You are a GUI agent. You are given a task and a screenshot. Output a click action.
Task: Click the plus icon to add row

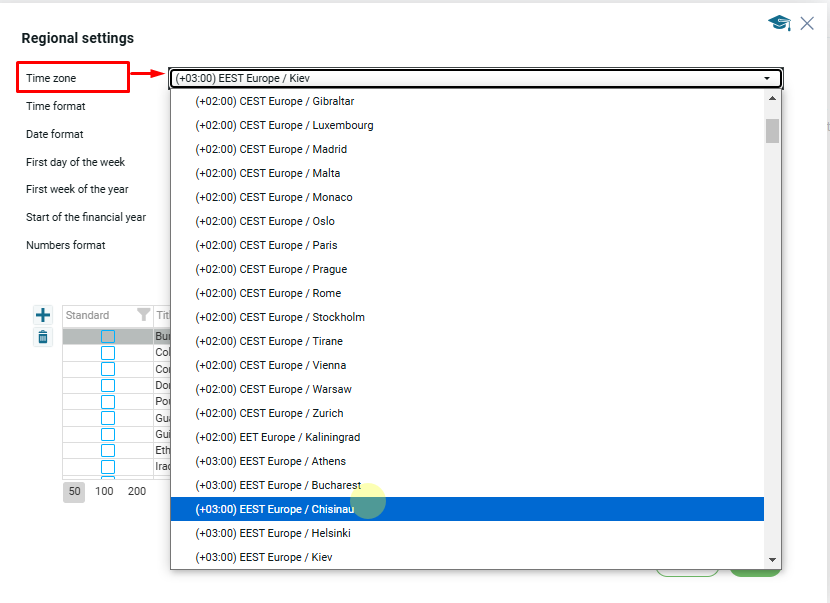(x=43, y=315)
